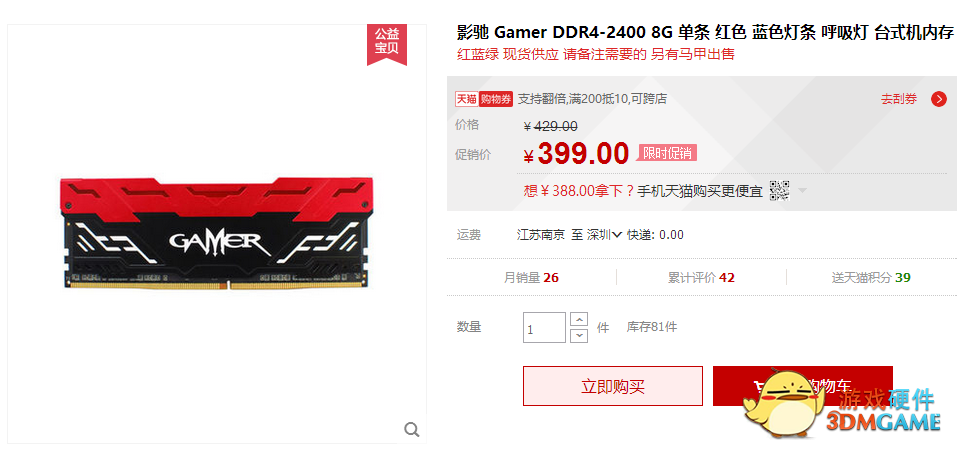The height and width of the screenshot is (449, 963).
Task: Click the 公益宝贝 red ribbon badge
Action: (387, 44)
